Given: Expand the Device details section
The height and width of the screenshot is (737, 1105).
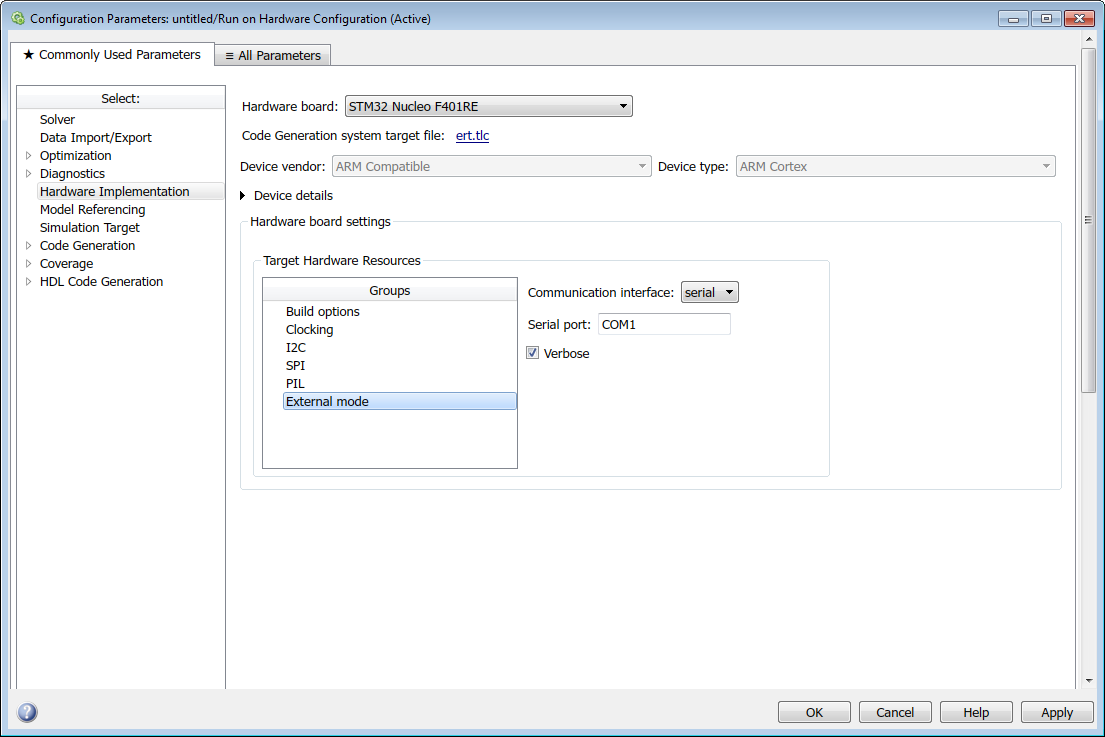Looking at the screenshot, I should coord(243,195).
